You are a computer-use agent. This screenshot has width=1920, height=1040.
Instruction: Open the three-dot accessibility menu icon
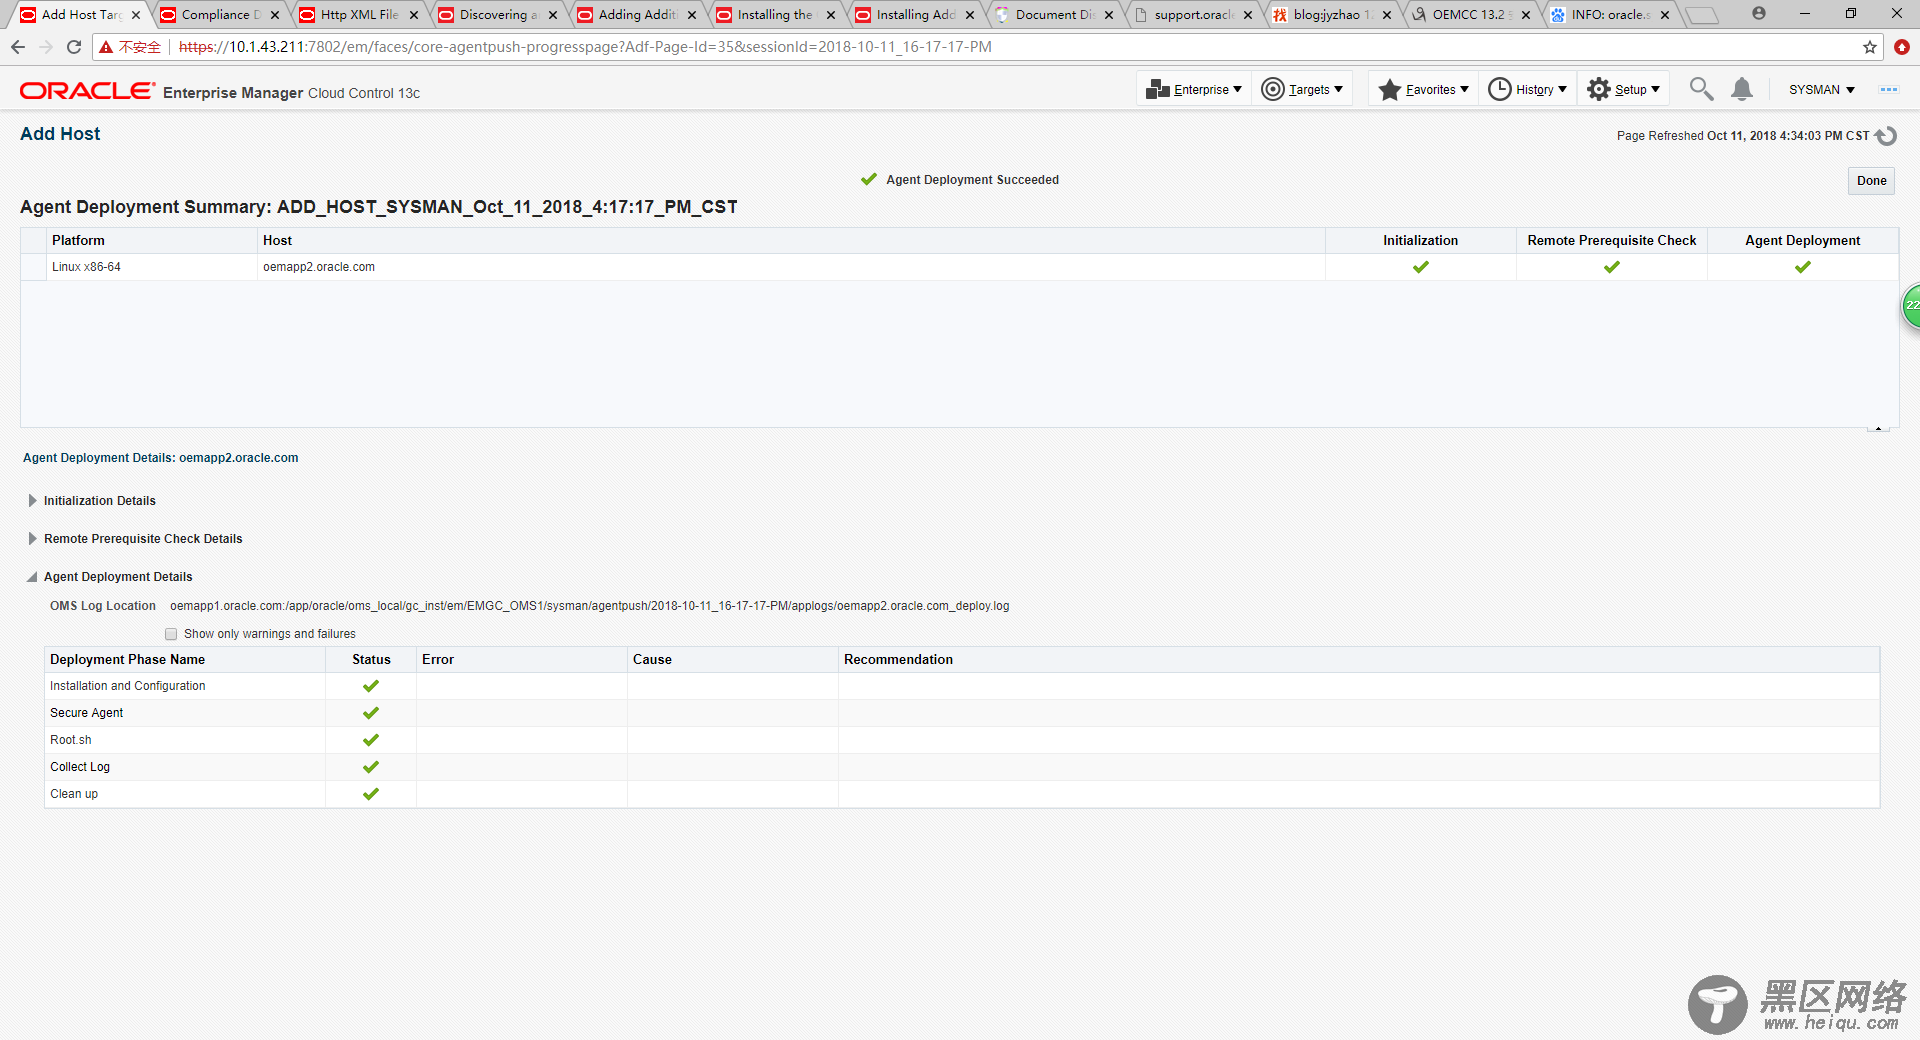click(1888, 89)
